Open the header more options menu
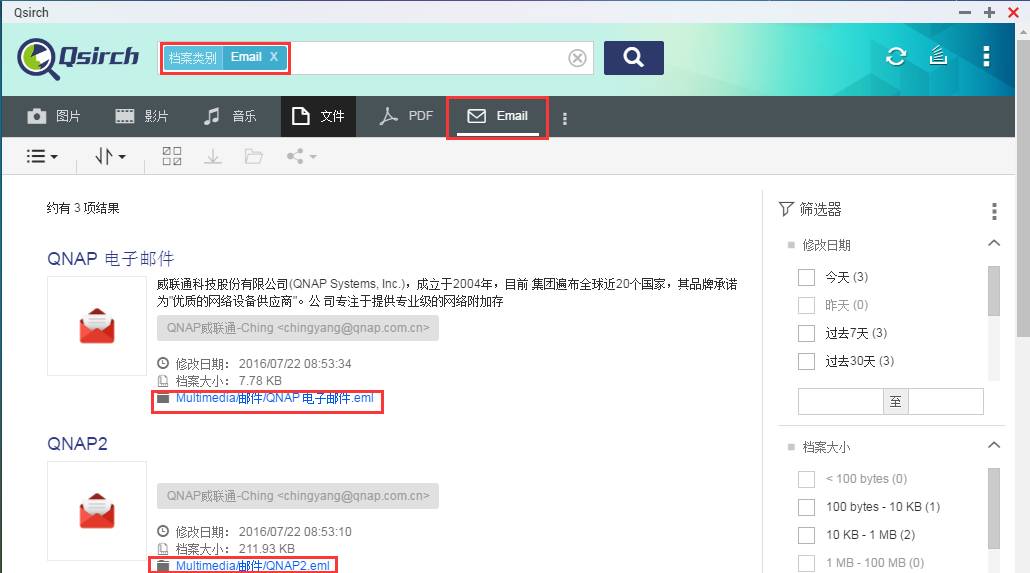Image resolution: width=1030 pixels, height=573 pixels. 986,57
